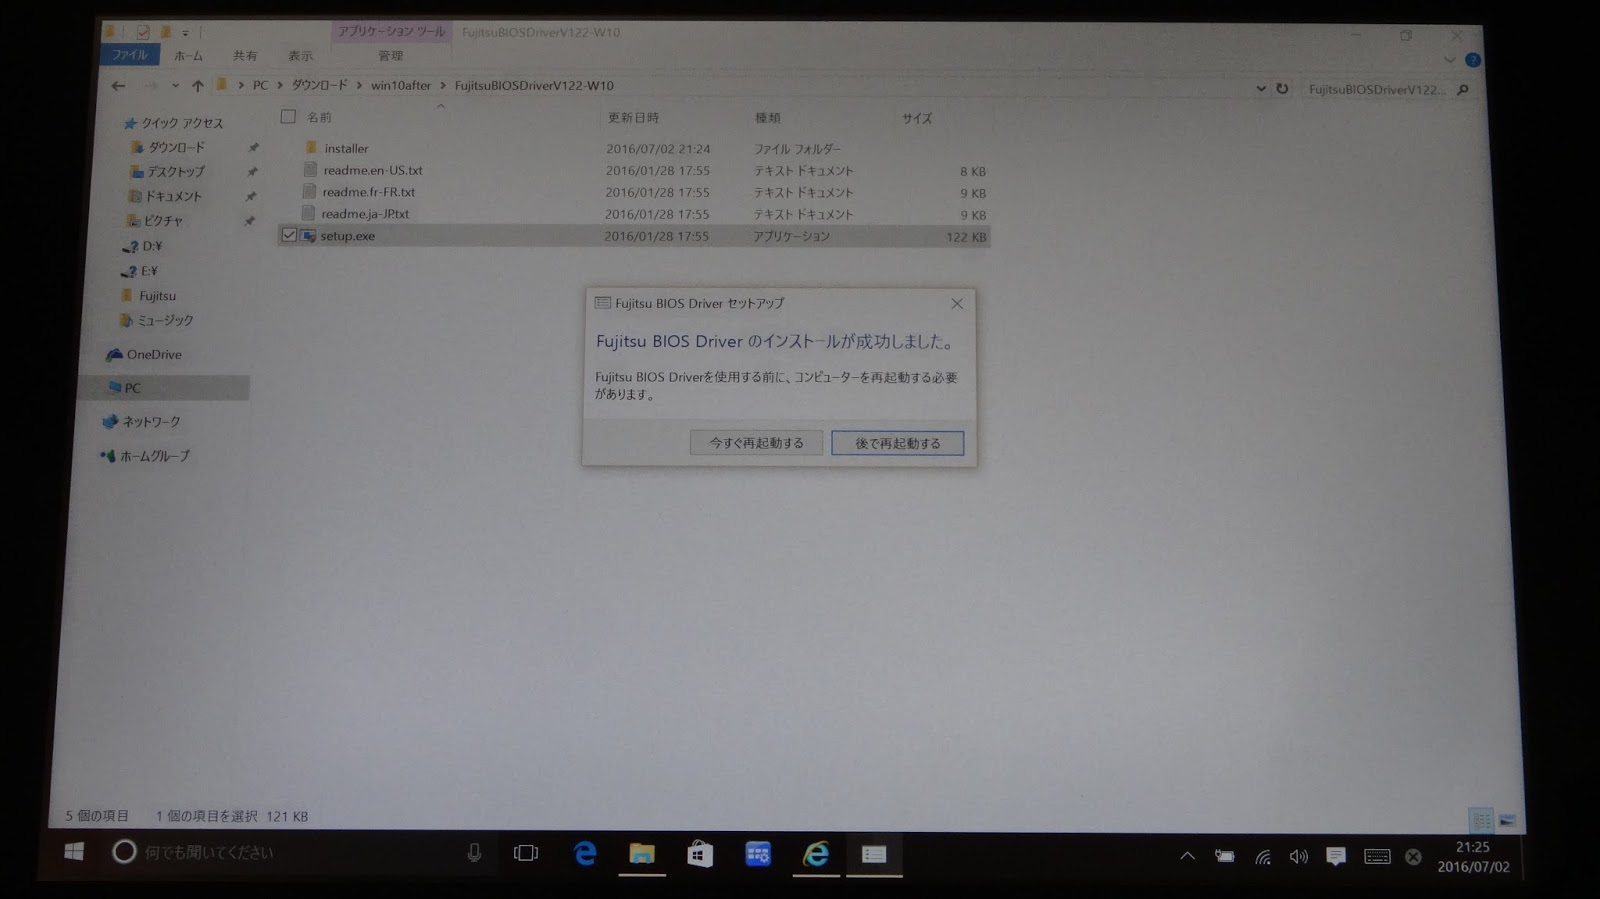Expand the ribbon with the chevron

tap(1450, 60)
